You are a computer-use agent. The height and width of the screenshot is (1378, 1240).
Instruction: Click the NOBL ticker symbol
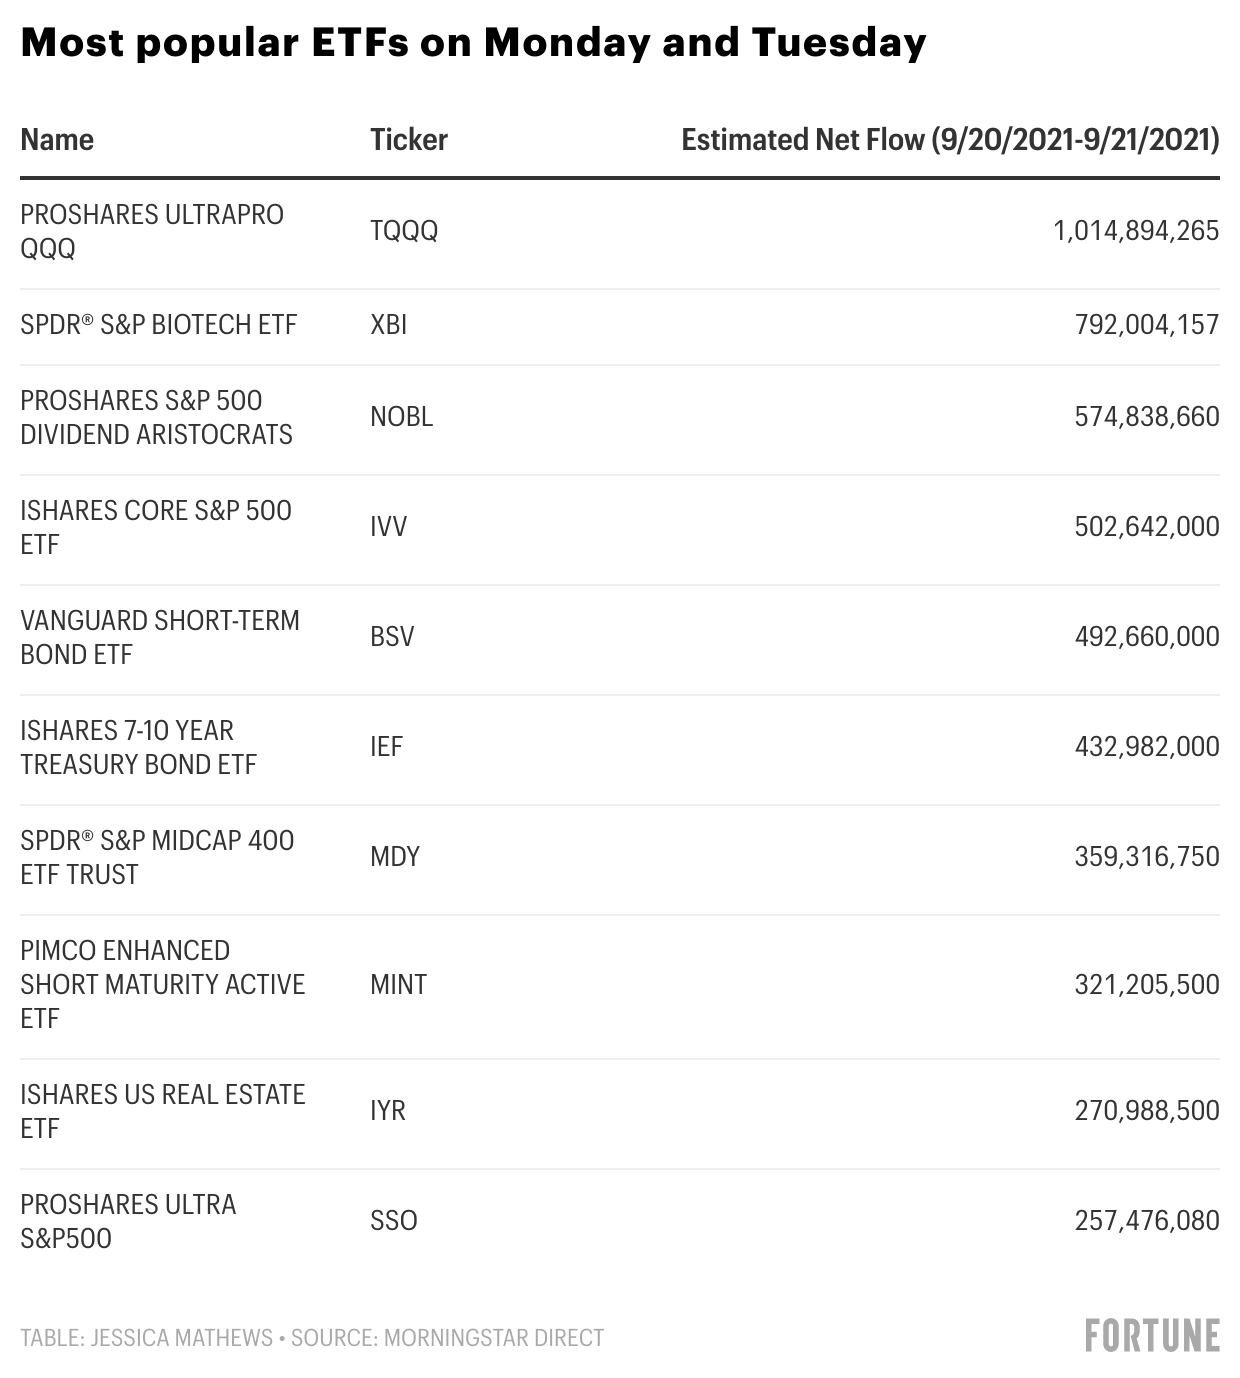point(401,417)
